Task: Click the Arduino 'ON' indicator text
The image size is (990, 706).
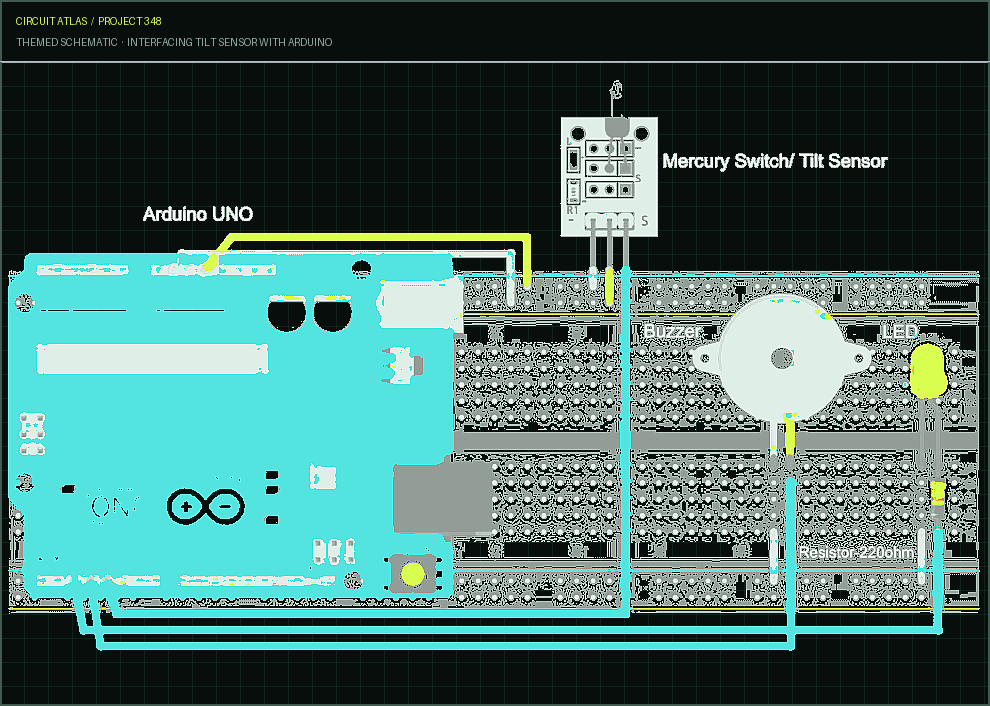Action: (114, 506)
